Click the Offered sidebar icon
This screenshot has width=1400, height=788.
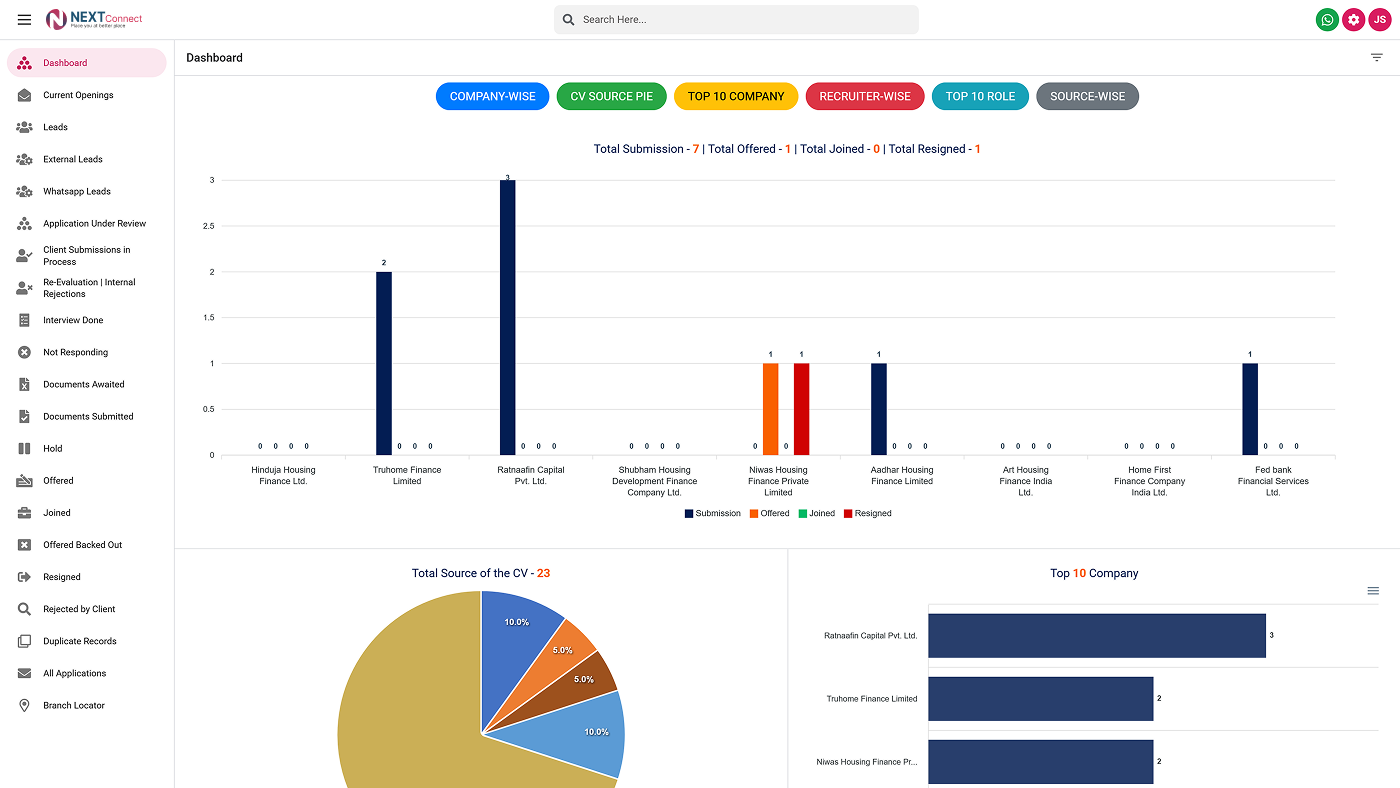[x=25, y=481]
